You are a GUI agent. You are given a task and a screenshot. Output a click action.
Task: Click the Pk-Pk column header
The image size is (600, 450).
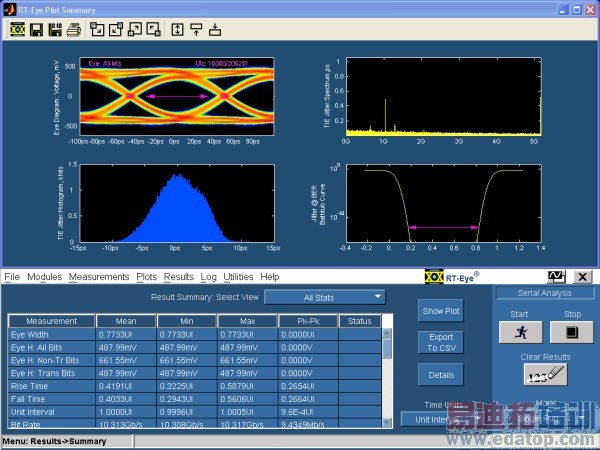point(308,321)
